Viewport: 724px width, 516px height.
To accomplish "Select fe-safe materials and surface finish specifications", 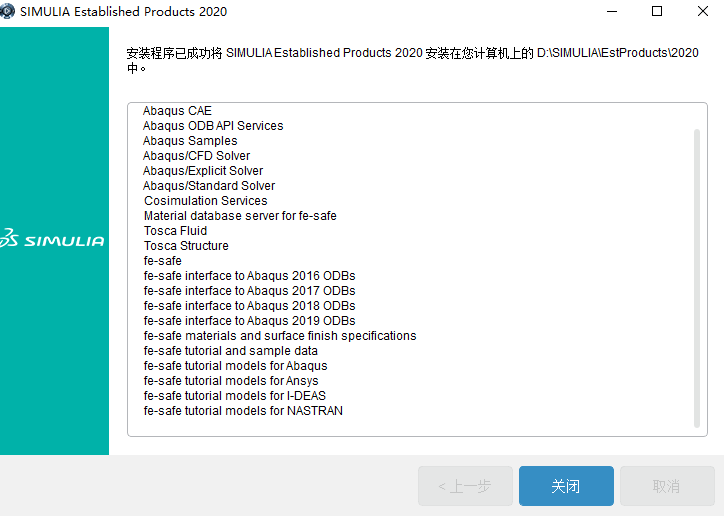I will click(280, 336).
